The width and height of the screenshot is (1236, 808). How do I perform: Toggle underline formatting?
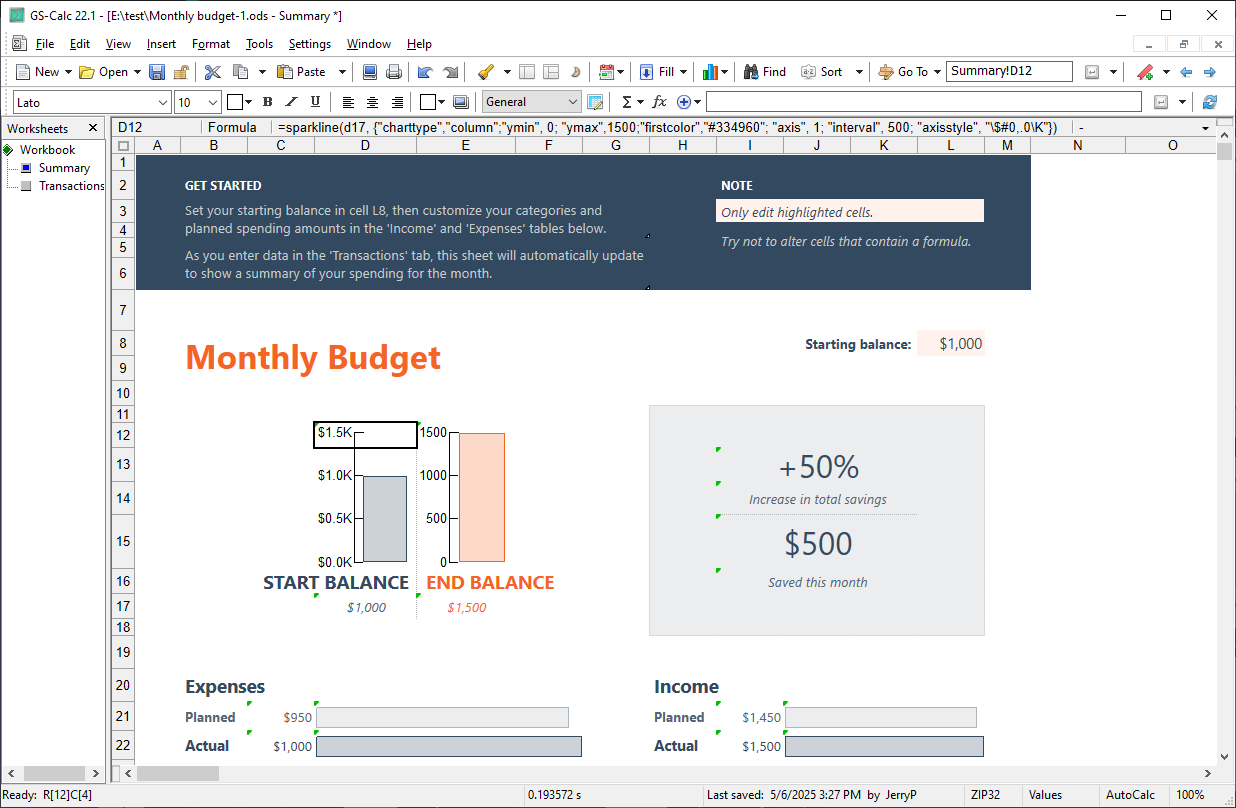(x=313, y=101)
